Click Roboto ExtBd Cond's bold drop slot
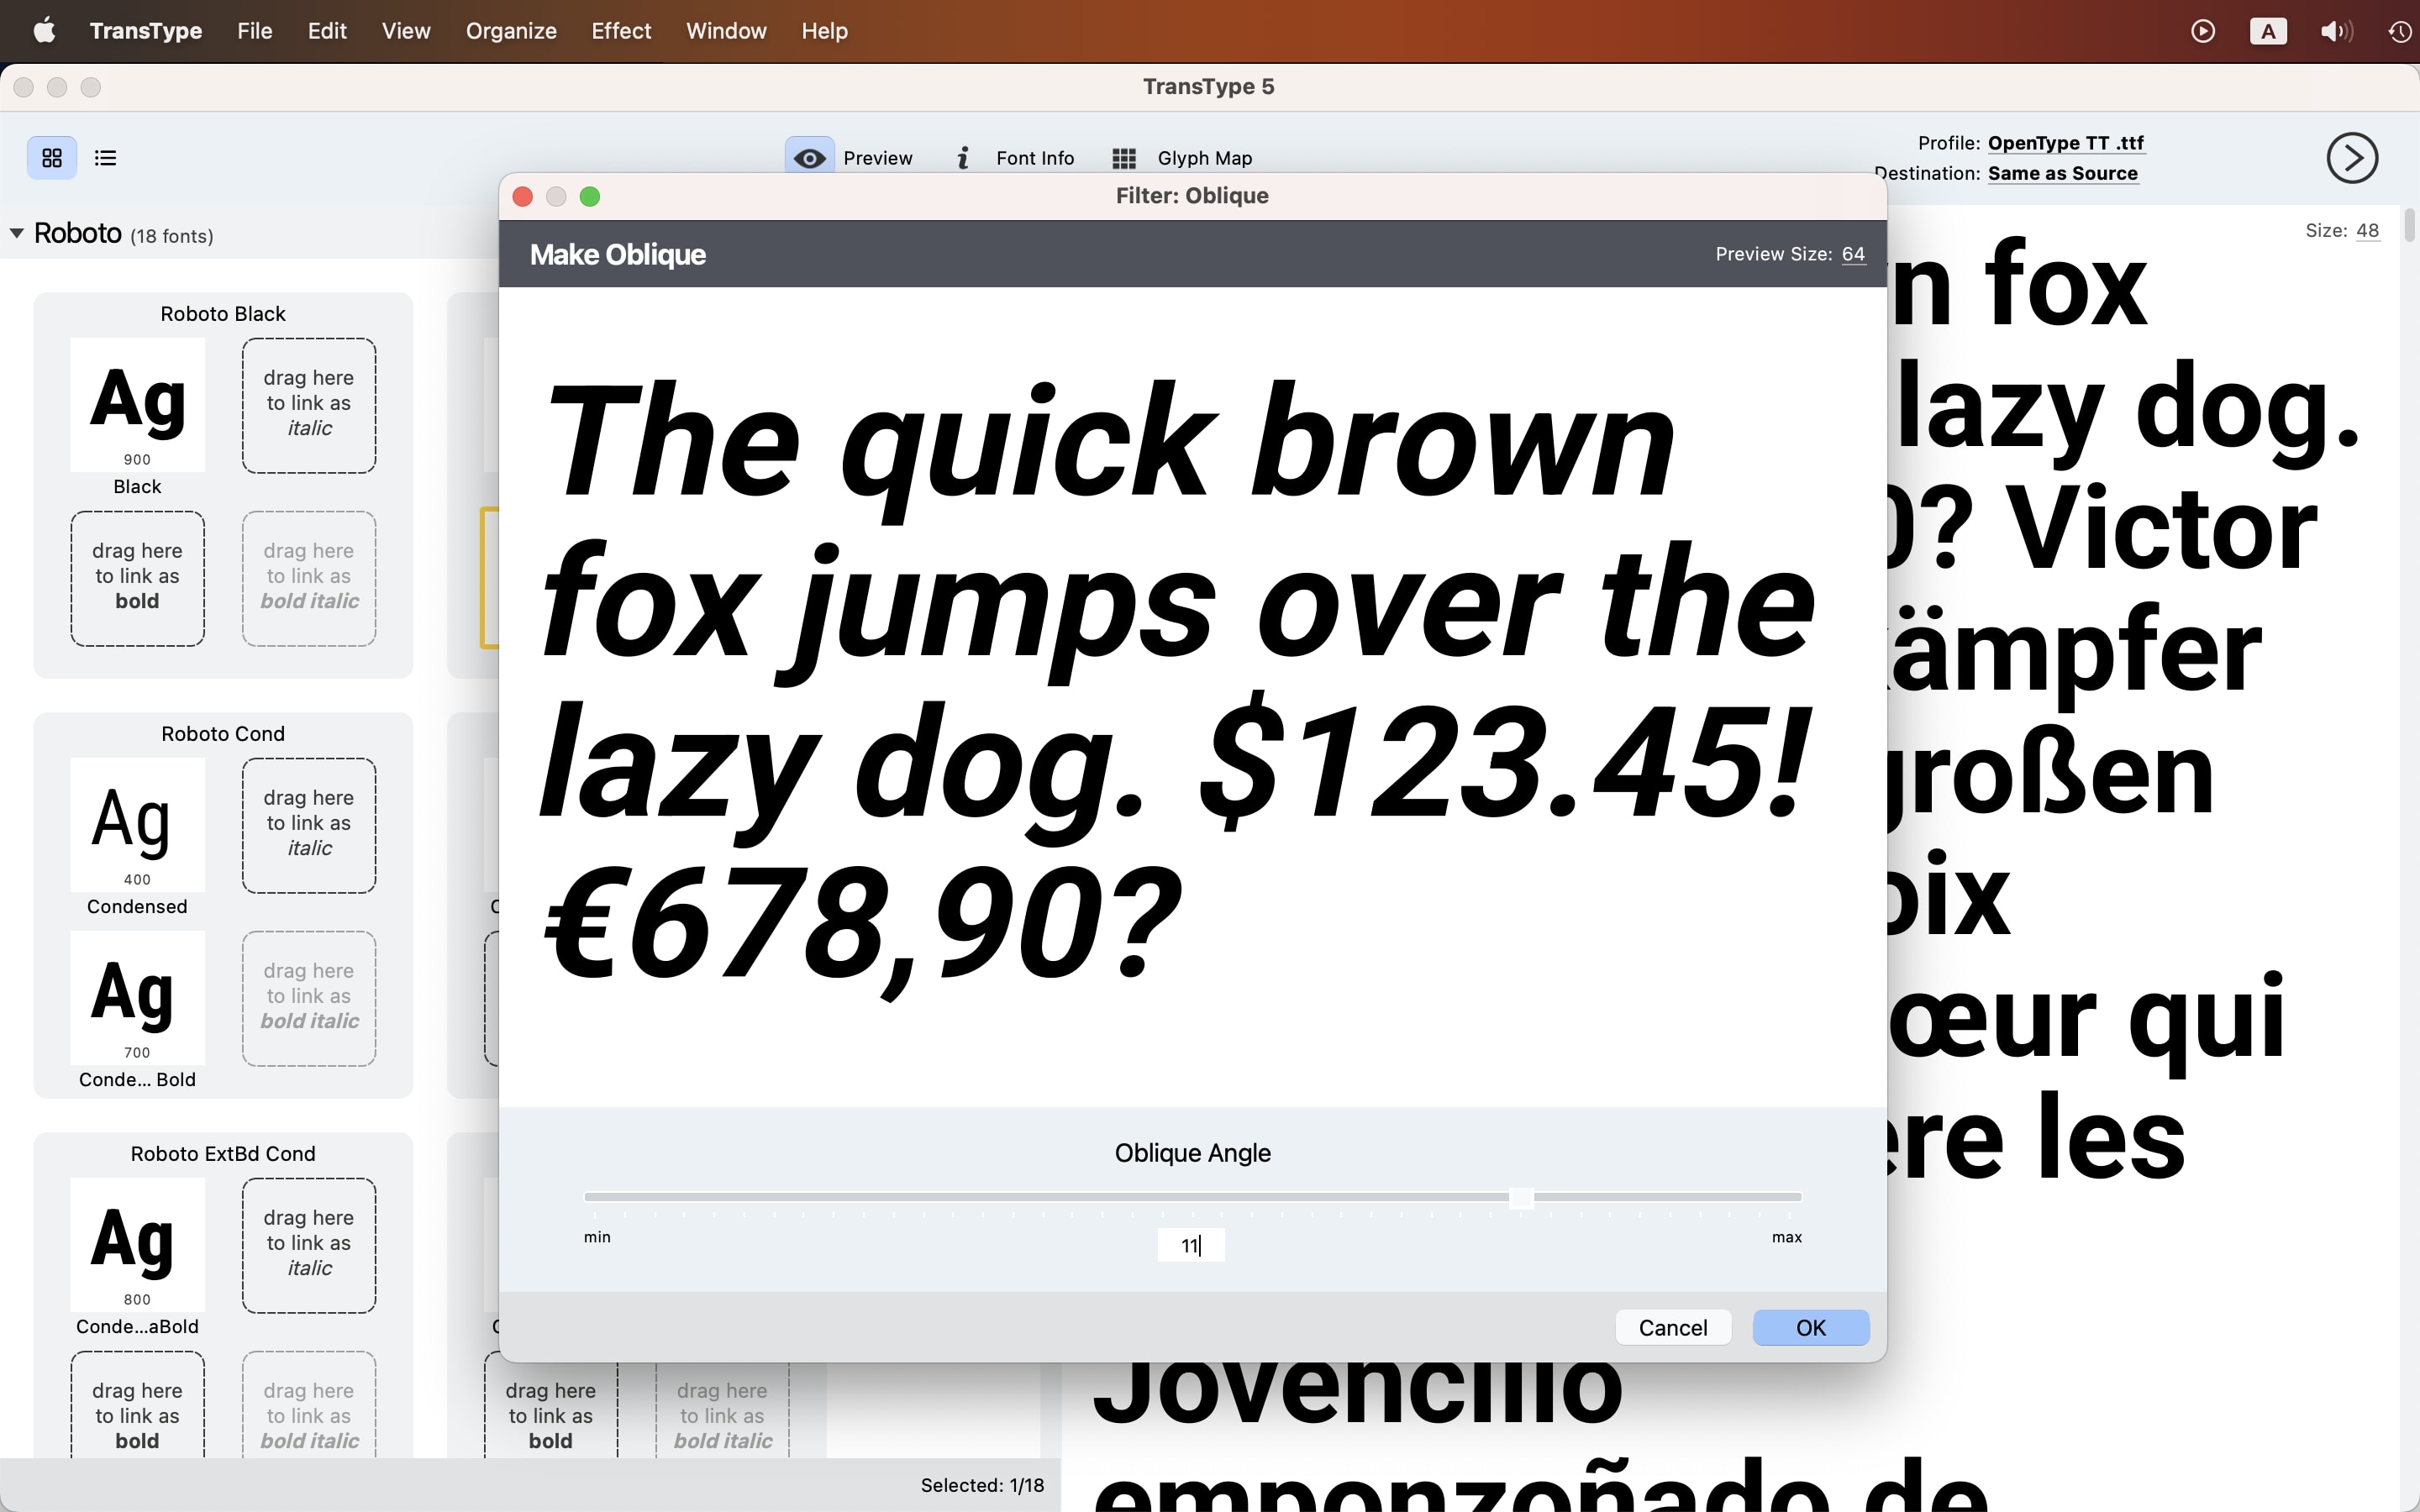 tap(138, 1405)
